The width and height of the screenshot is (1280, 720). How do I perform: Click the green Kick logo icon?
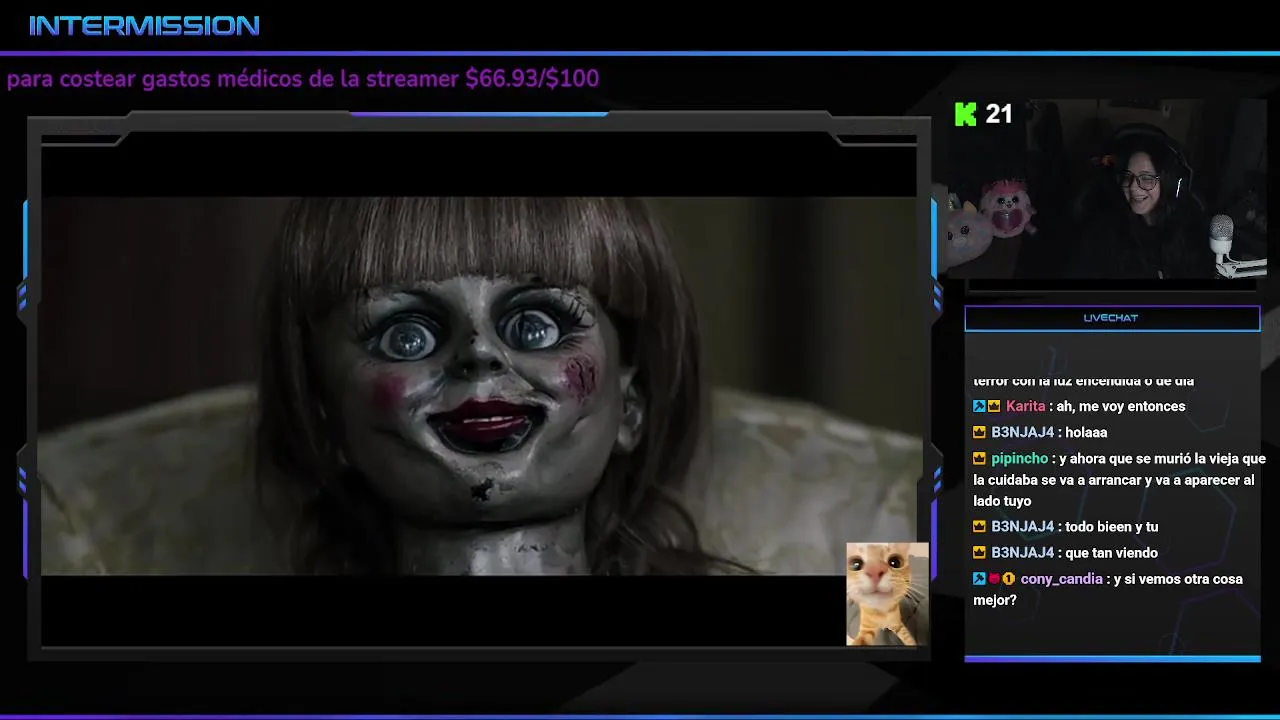tap(965, 114)
